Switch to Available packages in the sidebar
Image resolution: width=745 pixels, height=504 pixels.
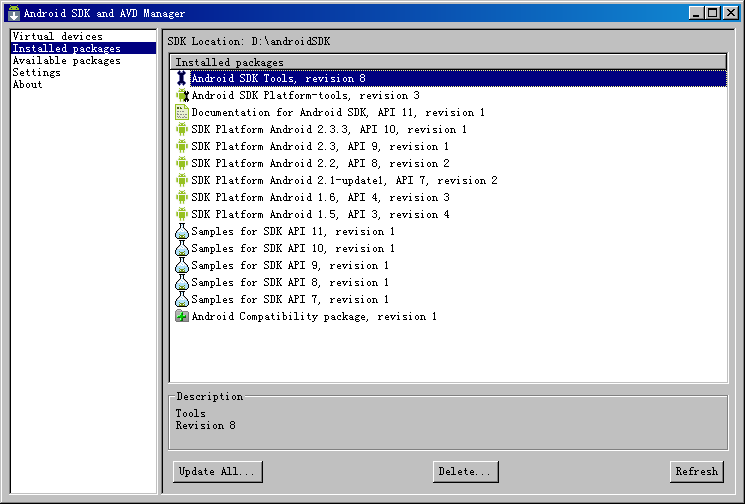(x=83, y=60)
